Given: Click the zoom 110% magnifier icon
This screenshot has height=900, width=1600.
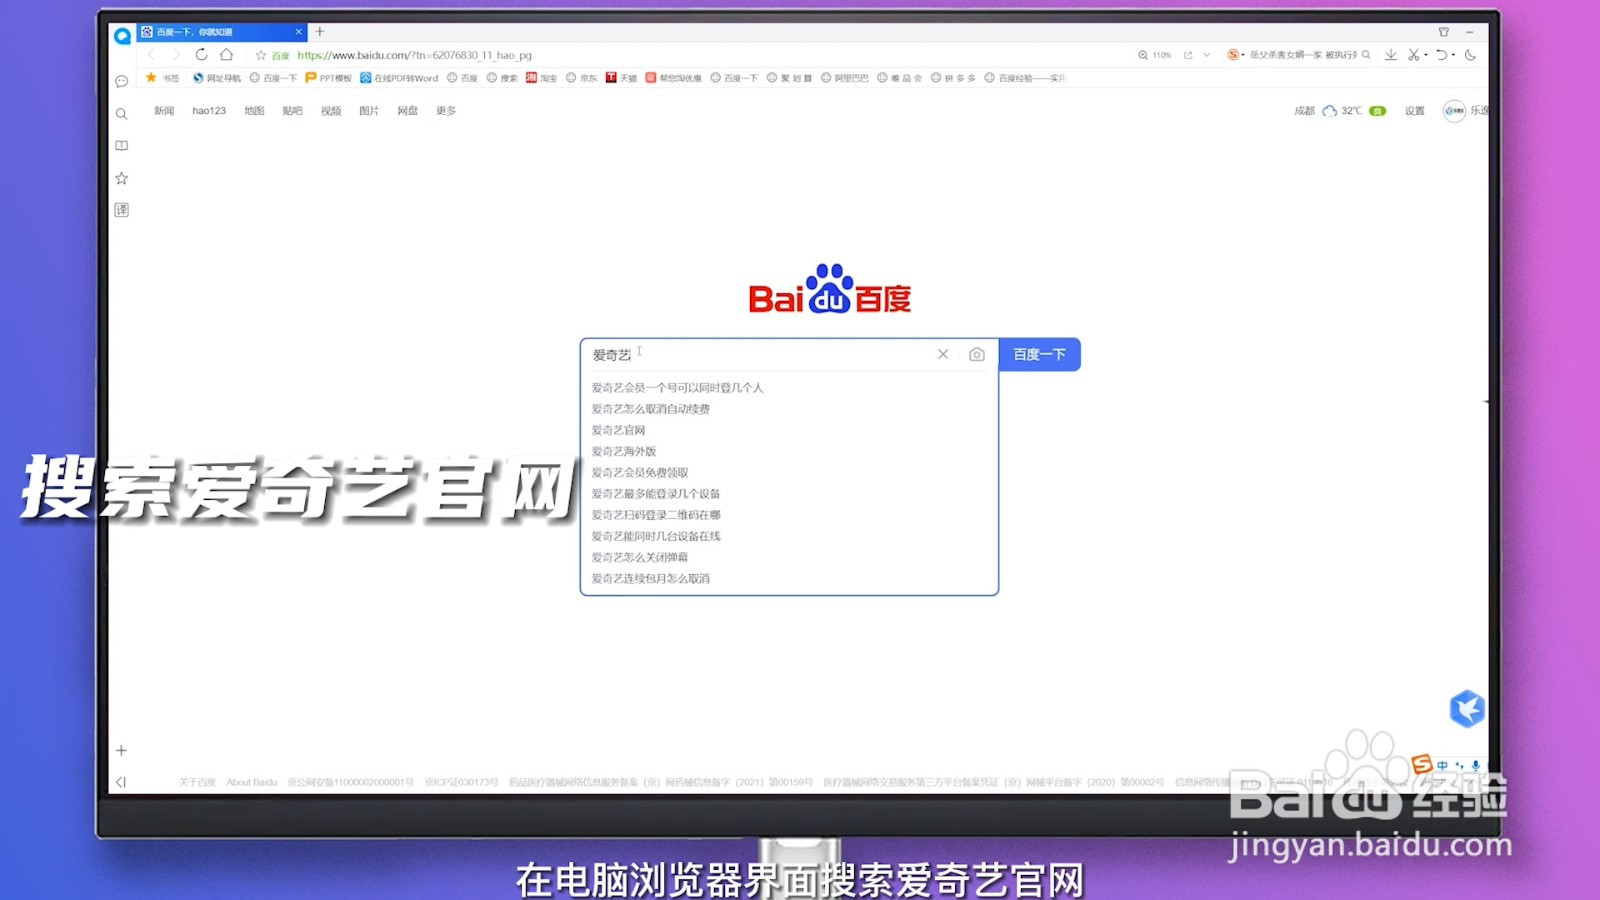Looking at the screenshot, I should [1143, 55].
